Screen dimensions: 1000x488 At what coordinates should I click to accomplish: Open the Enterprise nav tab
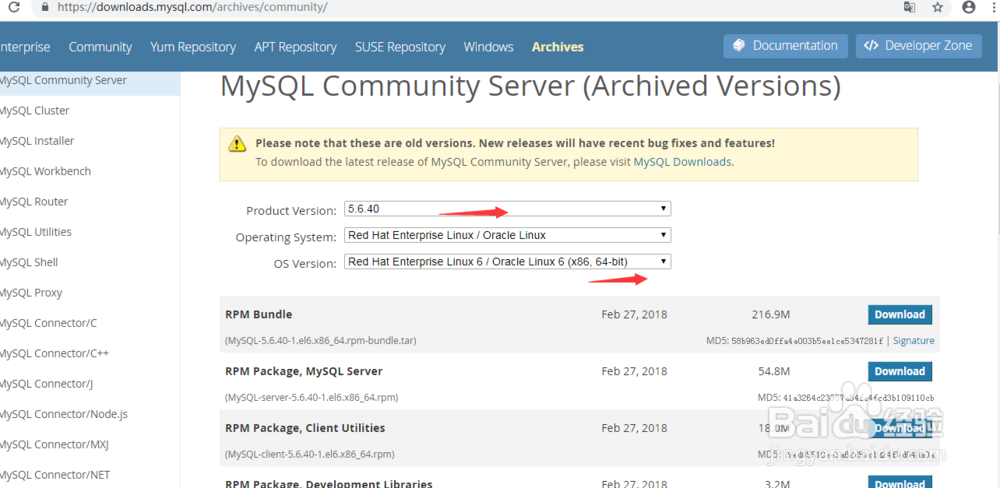pos(25,47)
